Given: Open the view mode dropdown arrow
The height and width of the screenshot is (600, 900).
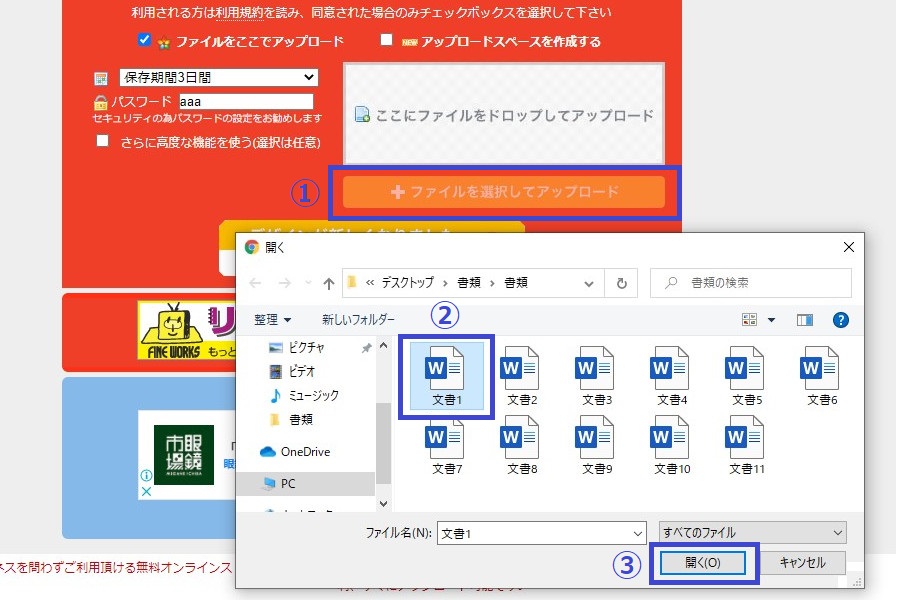Looking at the screenshot, I should click(x=771, y=320).
